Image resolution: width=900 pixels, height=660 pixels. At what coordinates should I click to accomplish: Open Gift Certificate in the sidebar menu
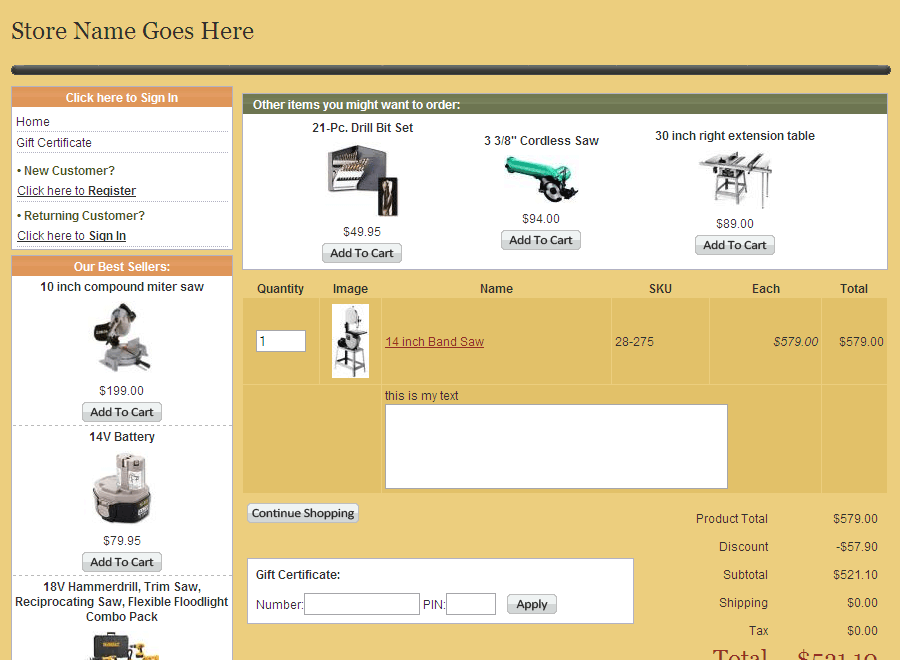point(54,143)
